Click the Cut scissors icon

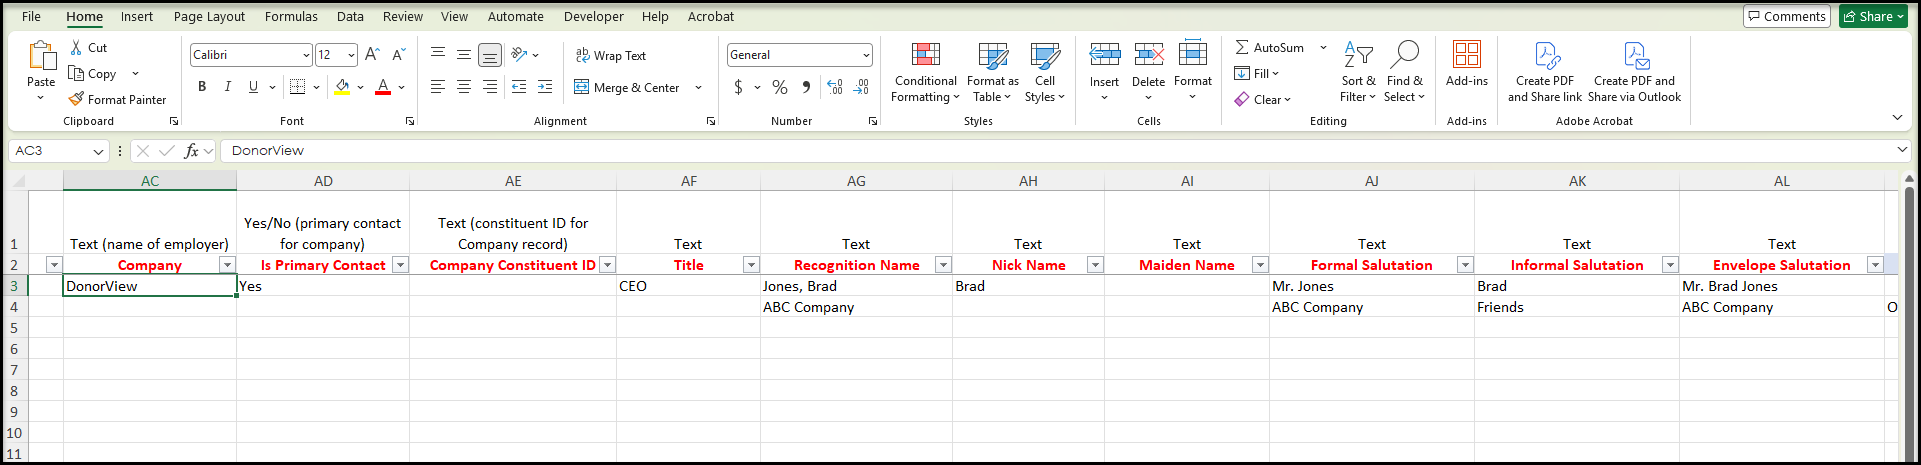coord(76,47)
